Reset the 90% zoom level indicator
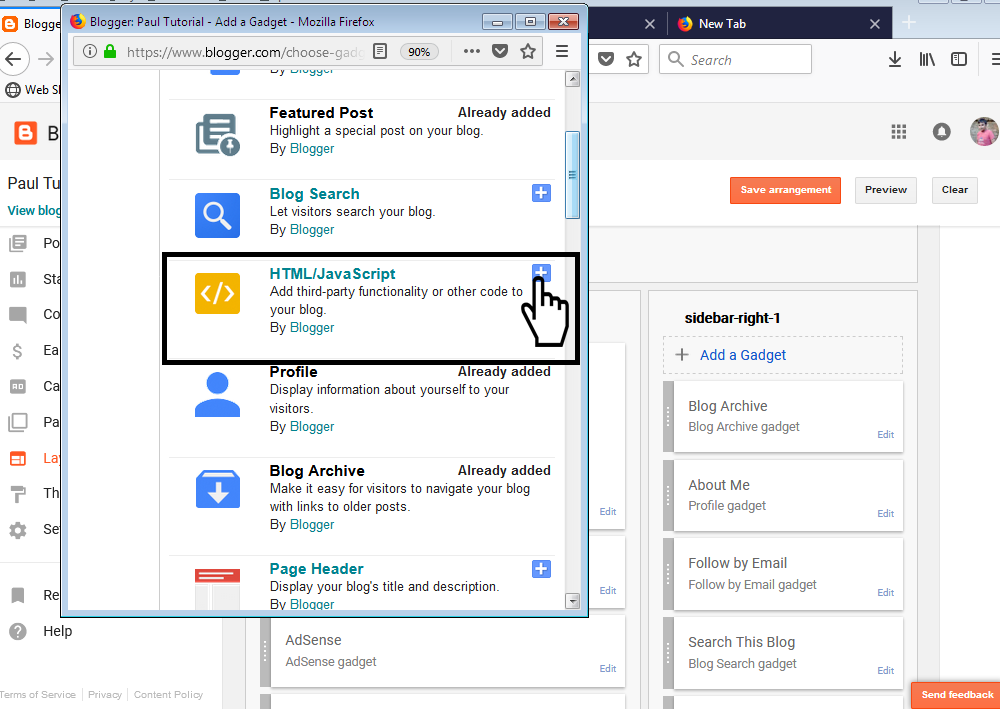The height and width of the screenshot is (709, 1000). tap(419, 52)
